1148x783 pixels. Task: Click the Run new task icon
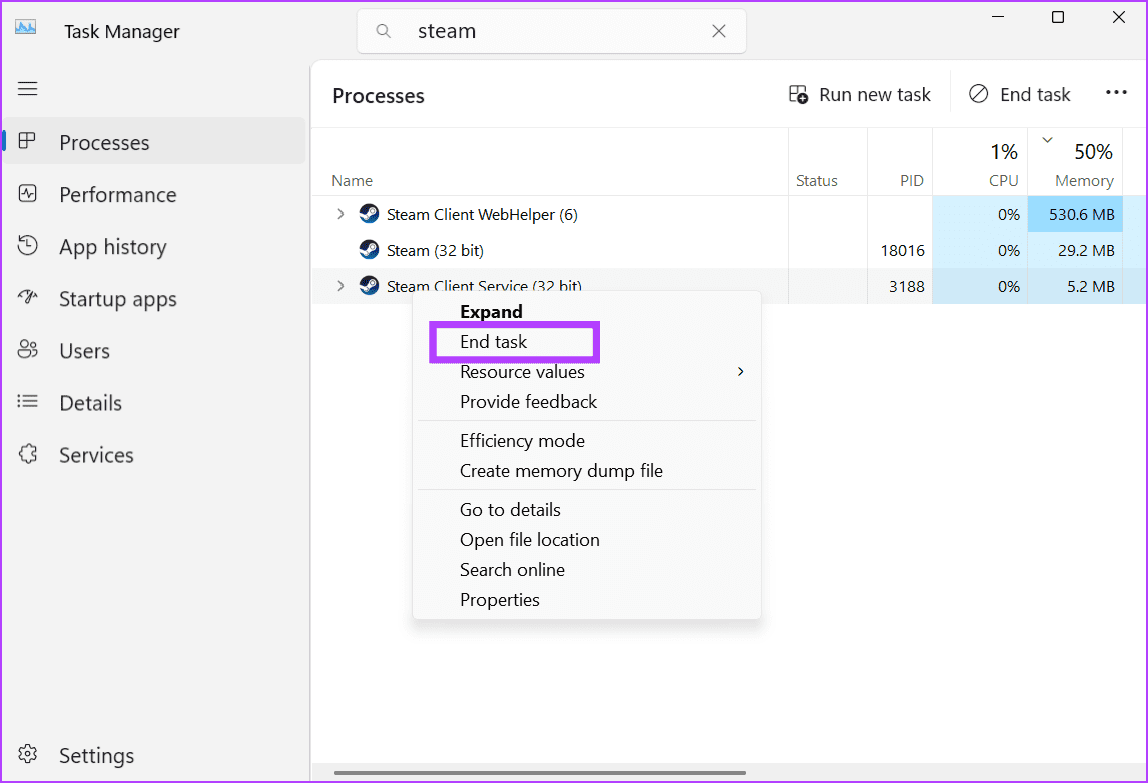pyautogui.click(x=798, y=94)
